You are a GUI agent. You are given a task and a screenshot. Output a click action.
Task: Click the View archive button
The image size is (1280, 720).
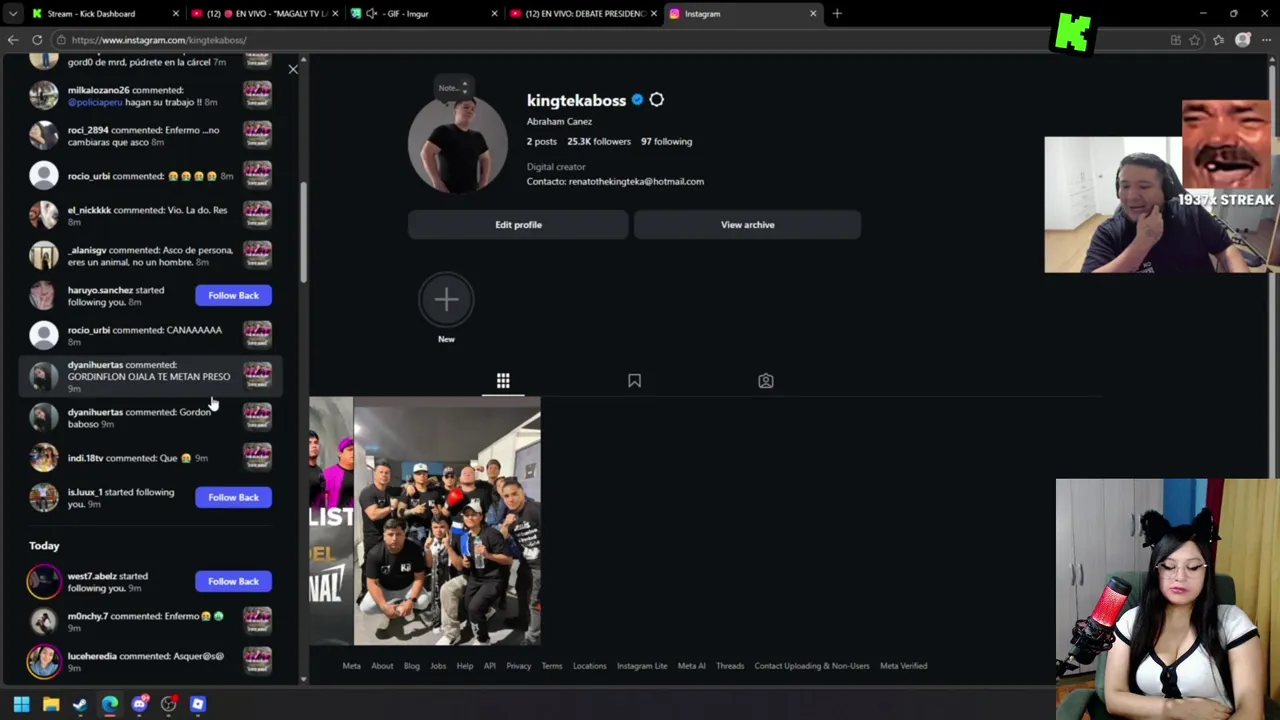point(747,225)
